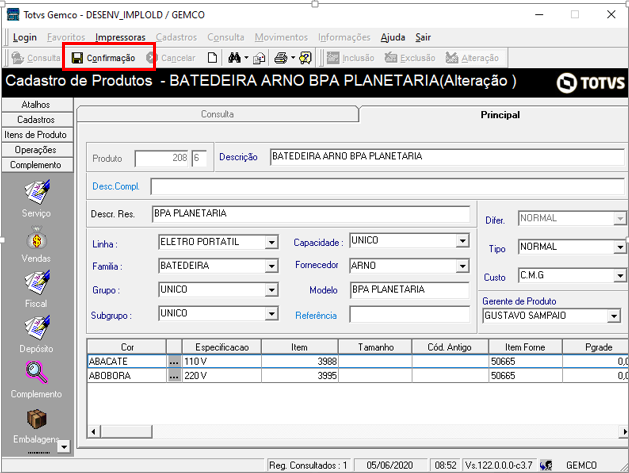This screenshot has width=629, height=473.
Task: Click the grid horizontal scrollbar thumb
Action: tap(126, 432)
